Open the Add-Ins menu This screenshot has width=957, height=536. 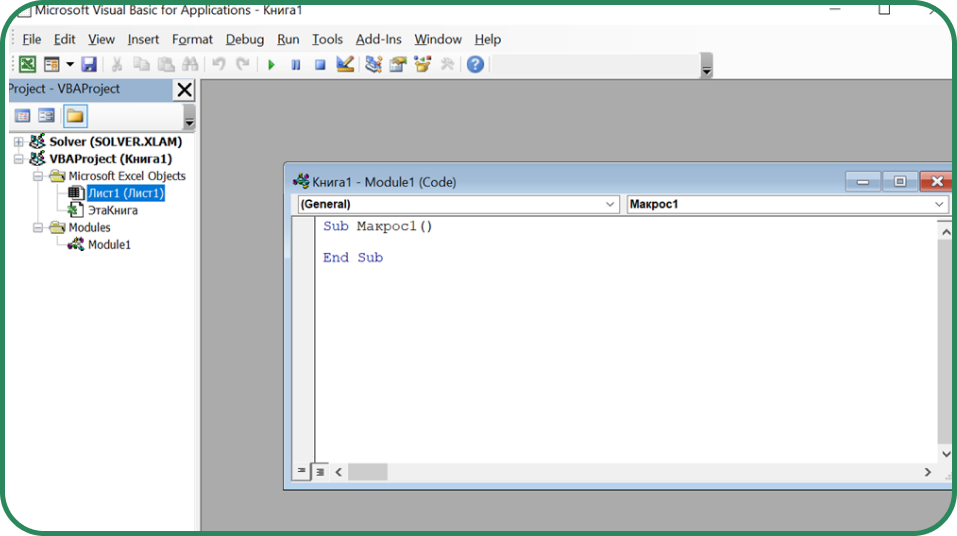click(378, 39)
